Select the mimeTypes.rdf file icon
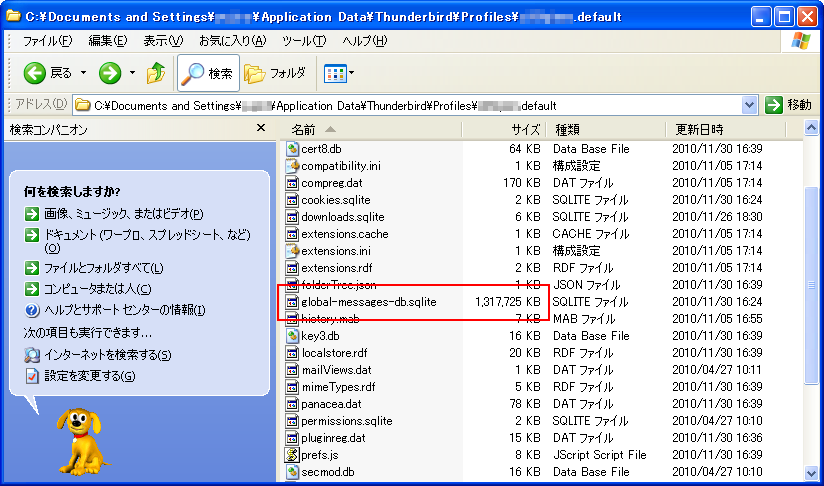This screenshot has width=824, height=486. tap(292, 387)
